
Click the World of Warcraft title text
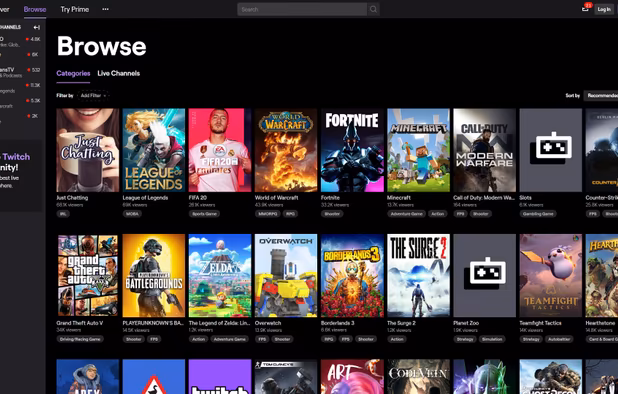tap(276, 197)
